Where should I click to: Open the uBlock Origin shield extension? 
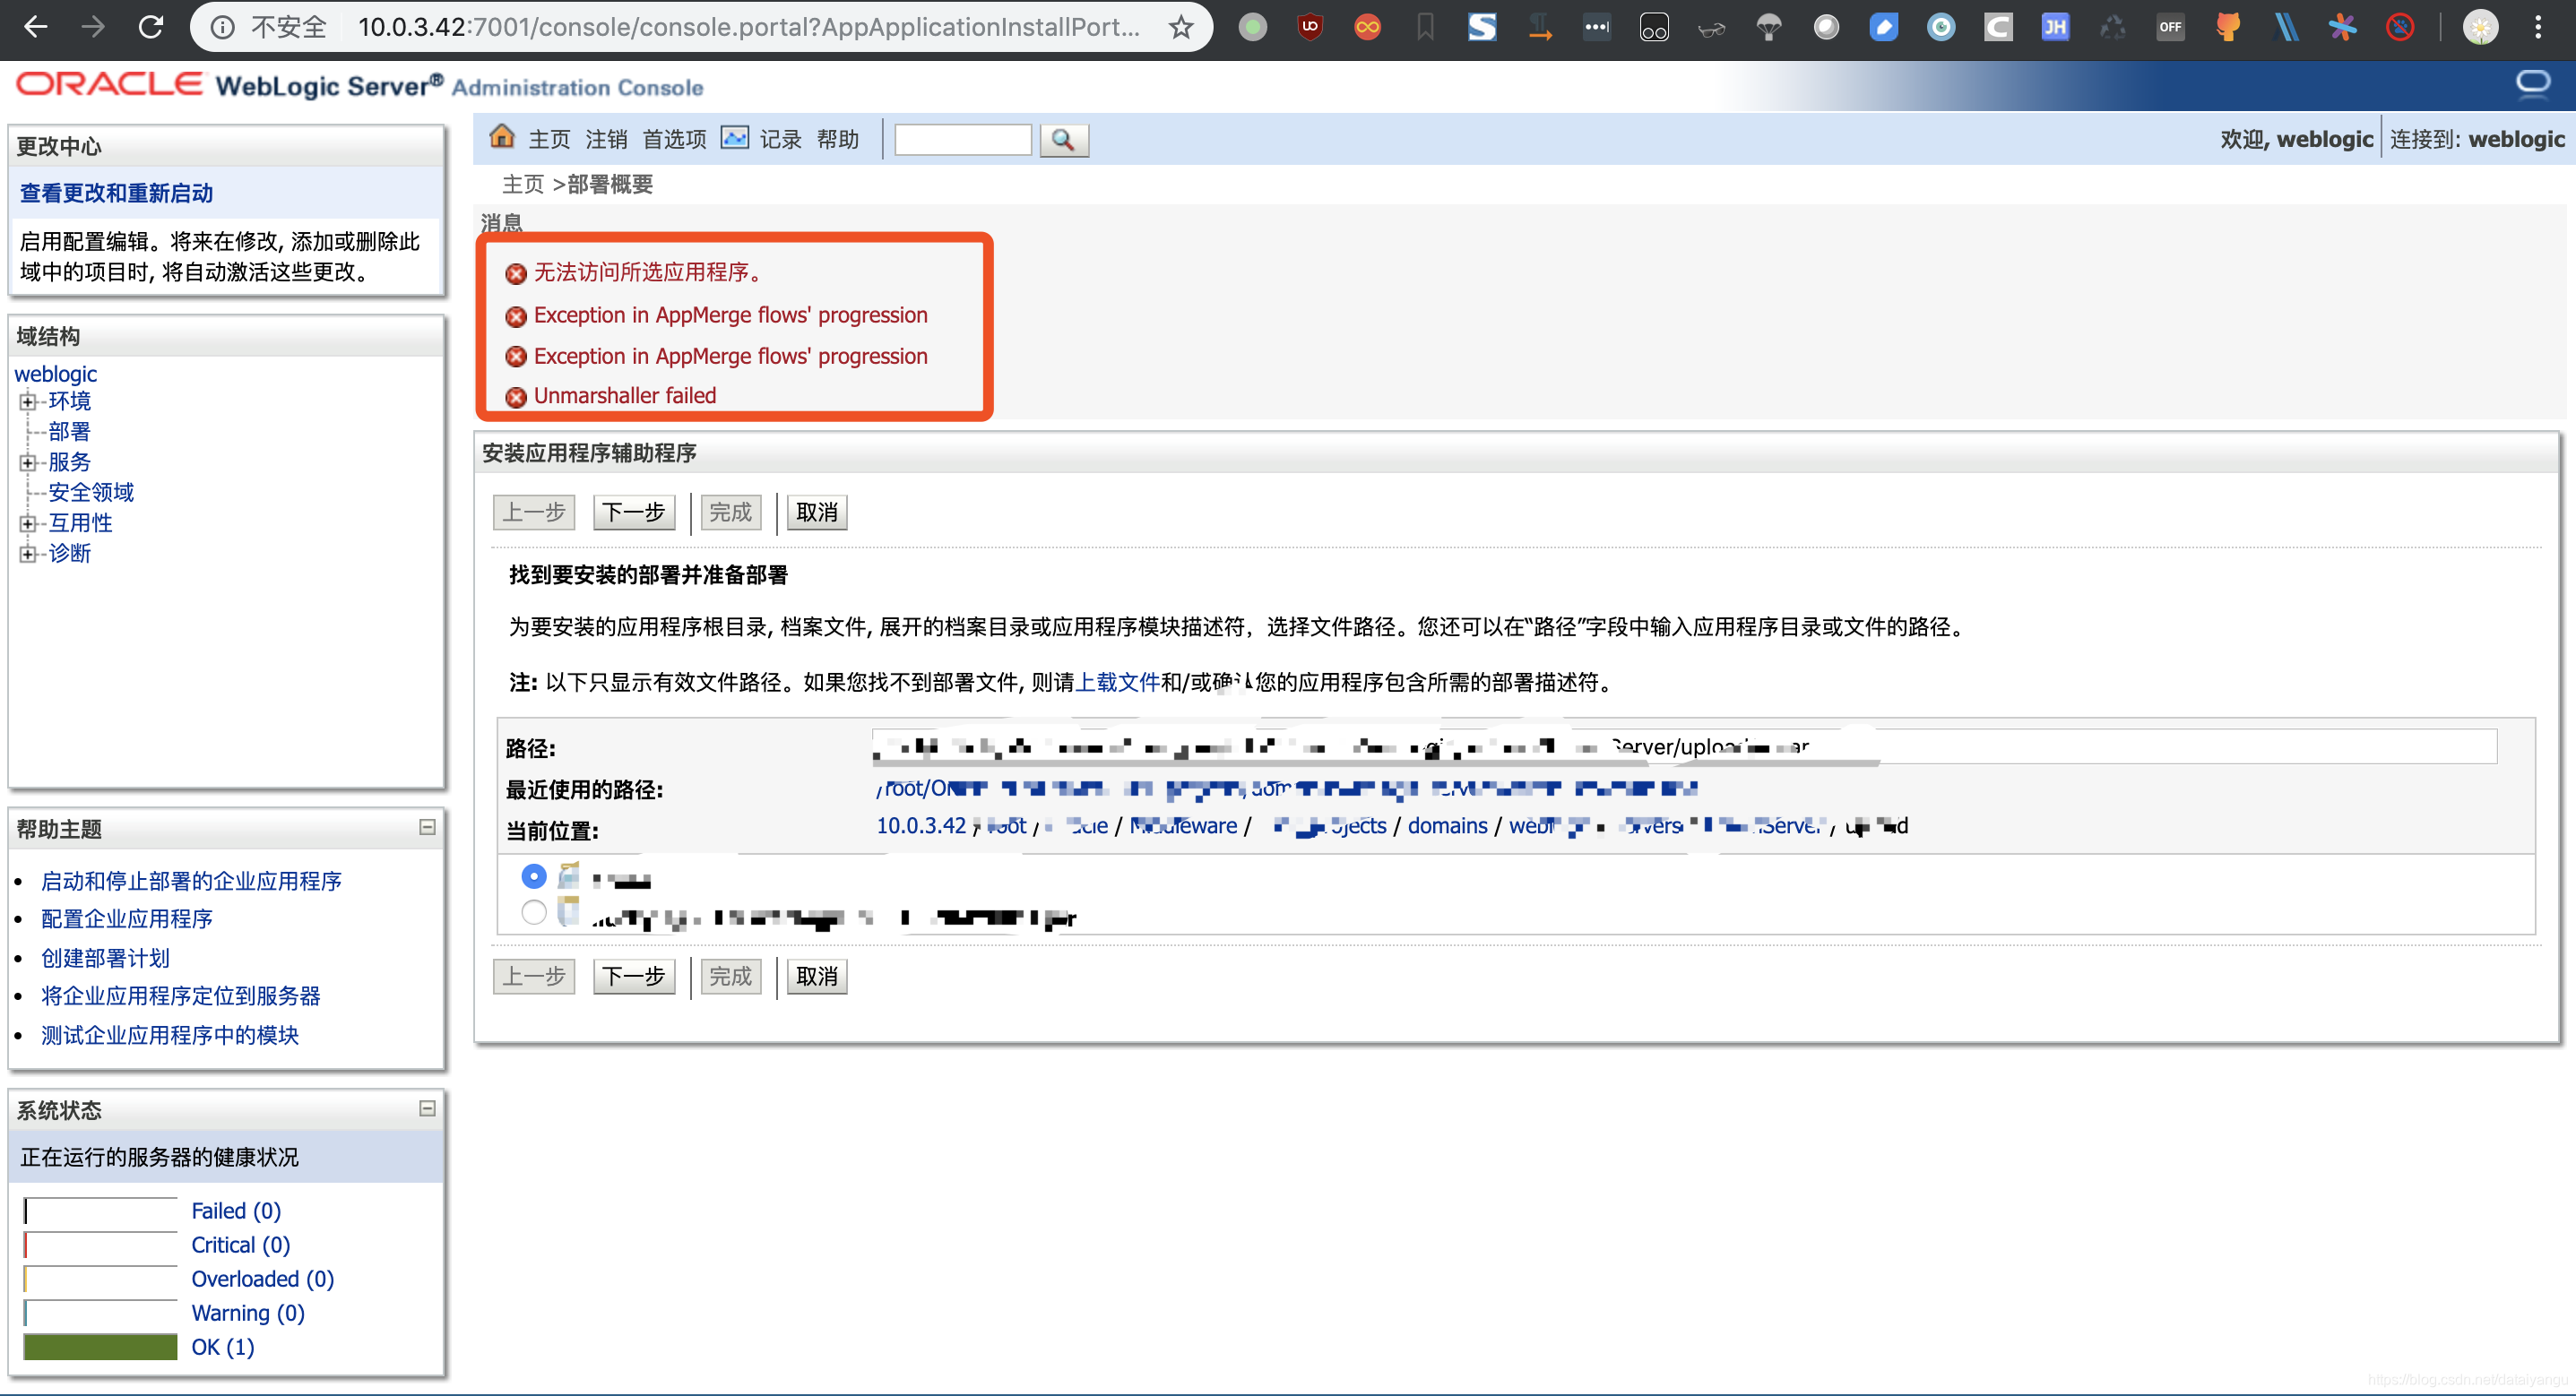(x=1310, y=27)
